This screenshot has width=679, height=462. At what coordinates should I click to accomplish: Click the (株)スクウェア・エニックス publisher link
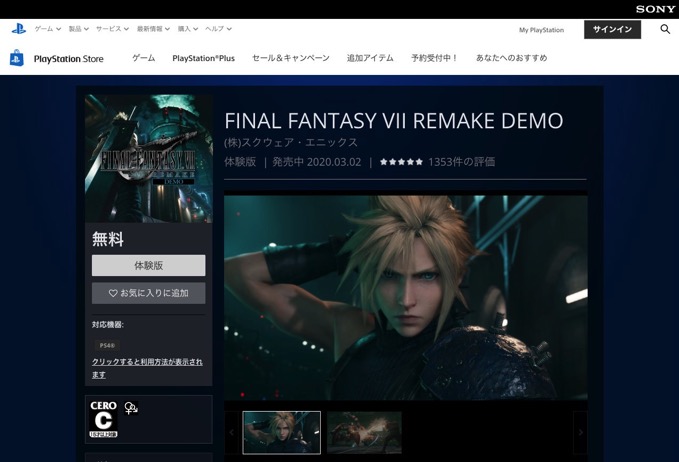[291, 142]
